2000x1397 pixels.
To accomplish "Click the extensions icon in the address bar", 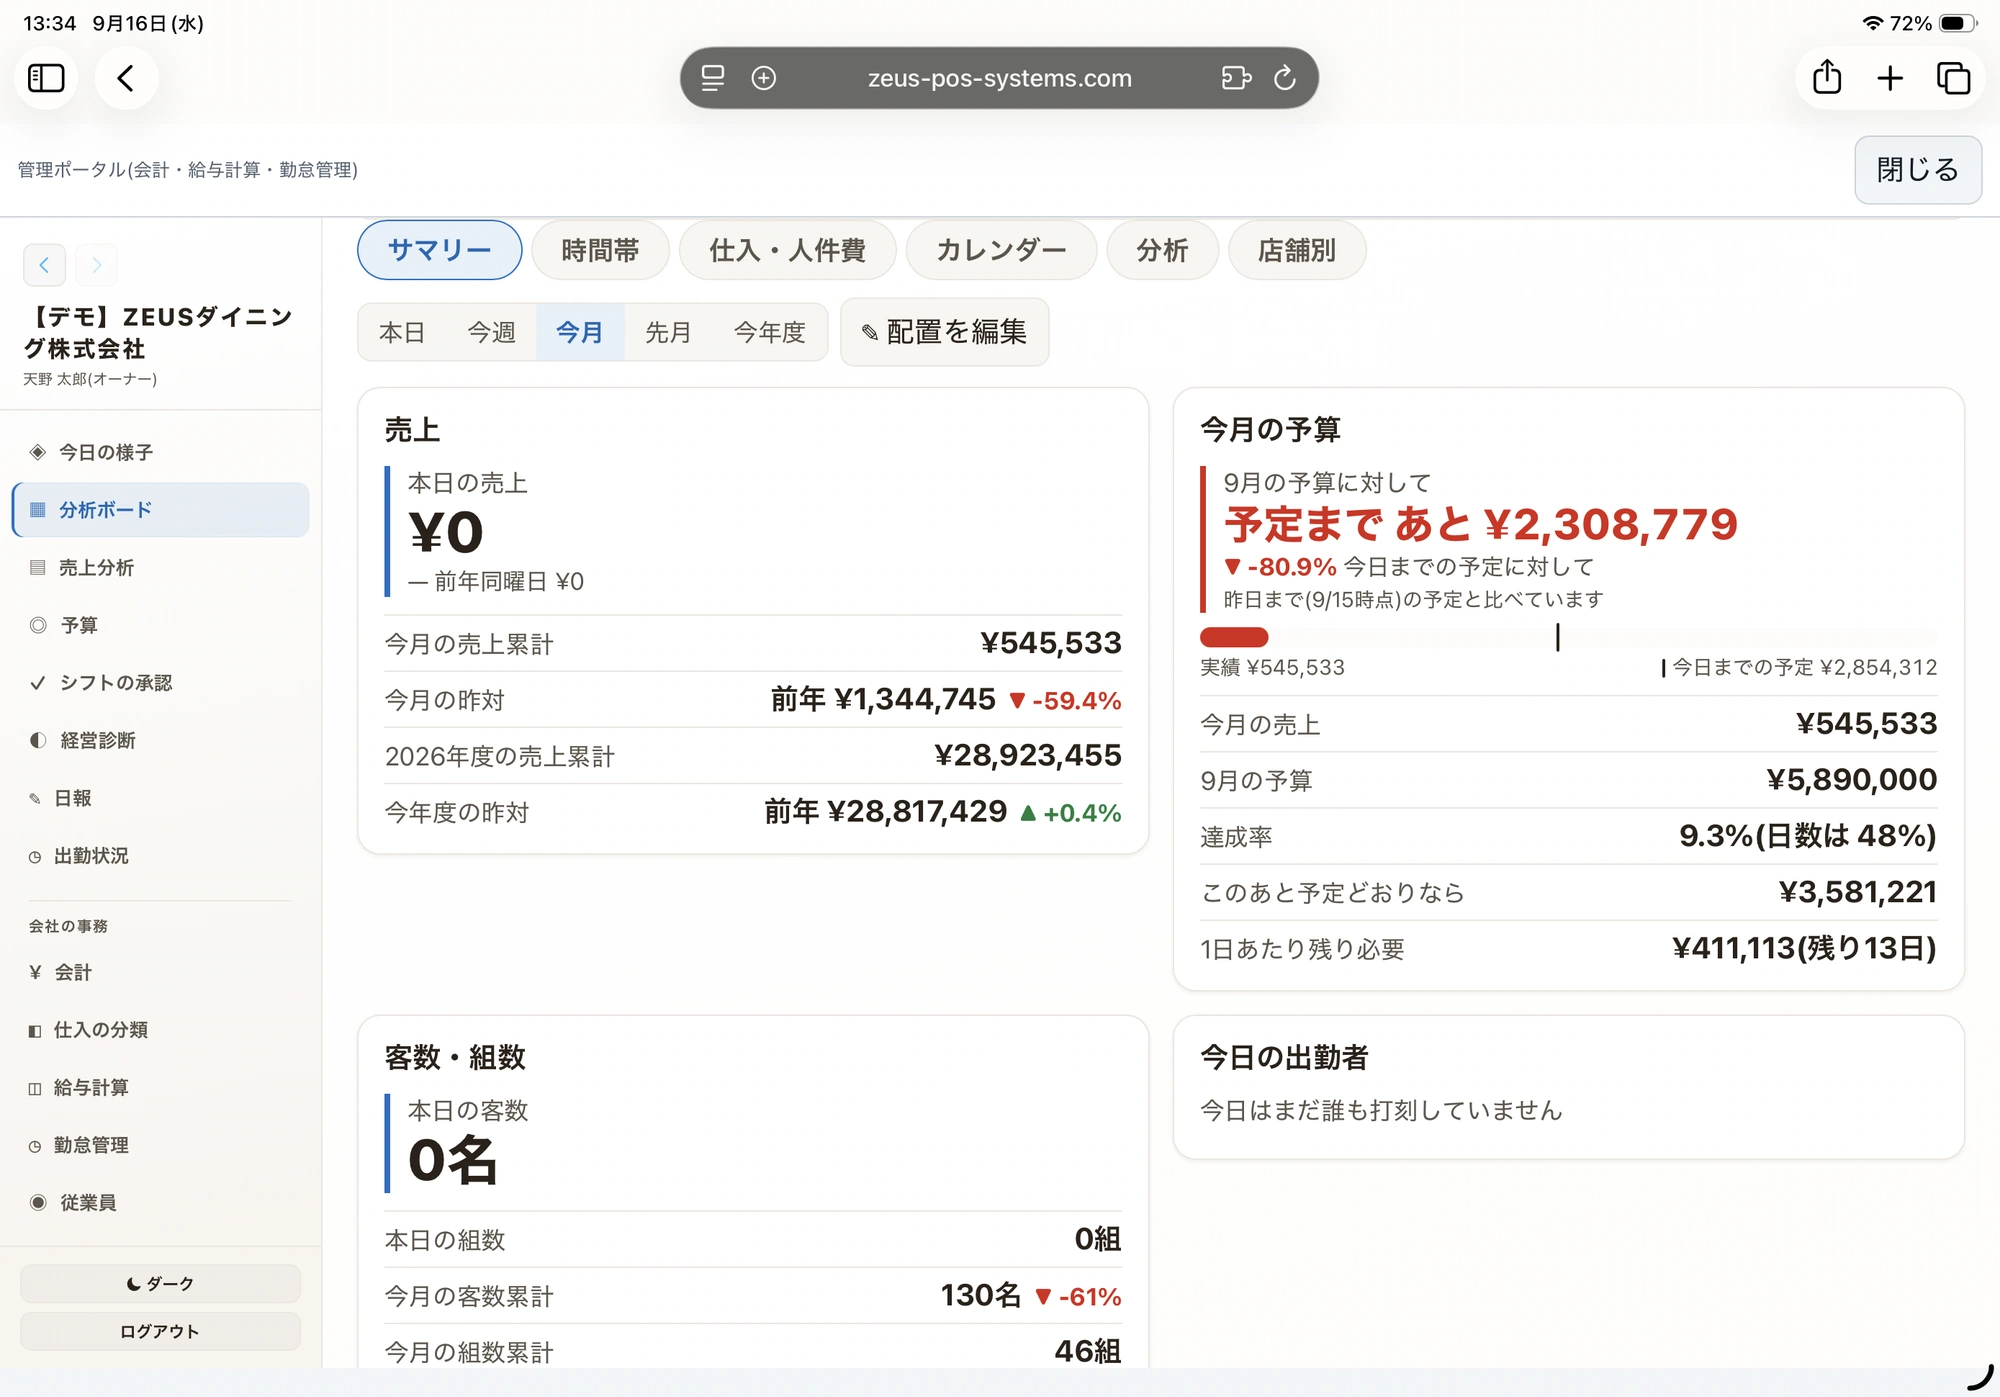I will 1236,78.
